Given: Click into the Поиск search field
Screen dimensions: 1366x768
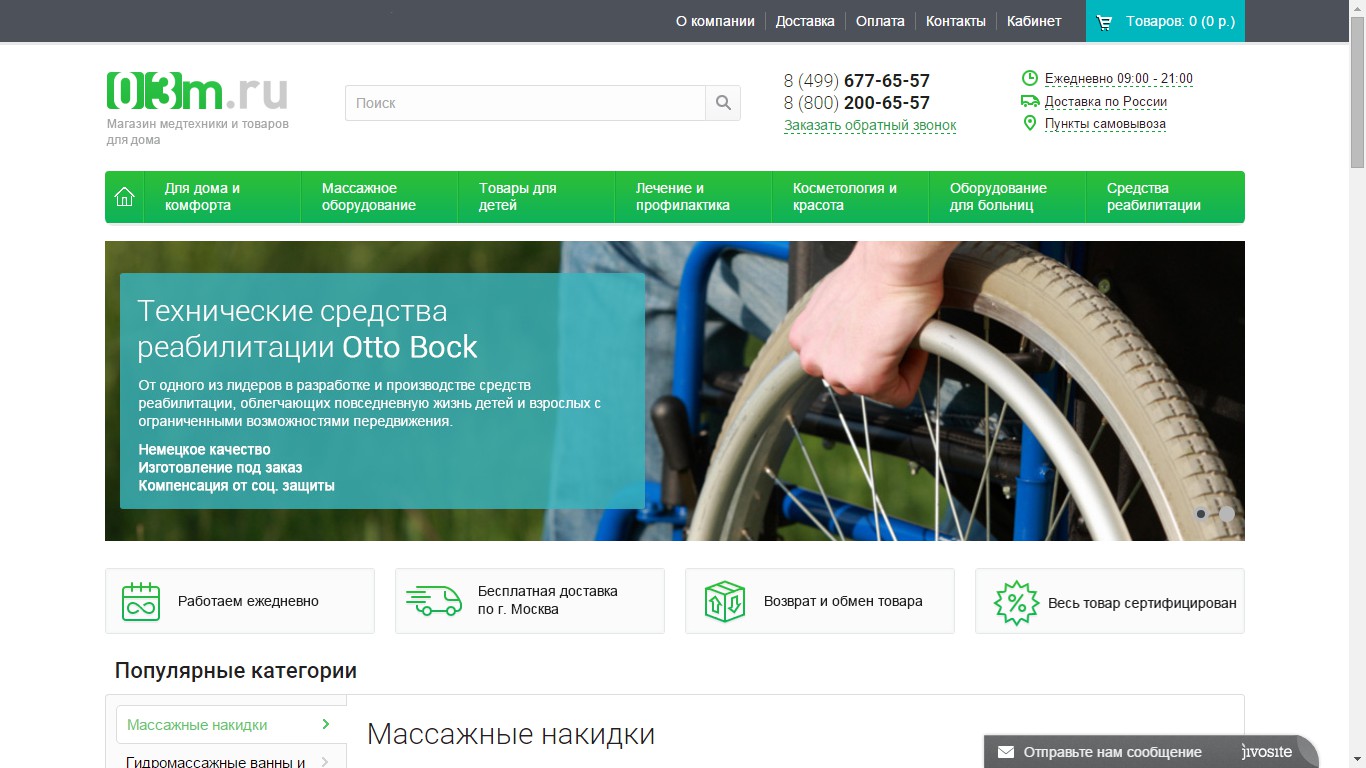Looking at the screenshot, I should click(x=525, y=103).
